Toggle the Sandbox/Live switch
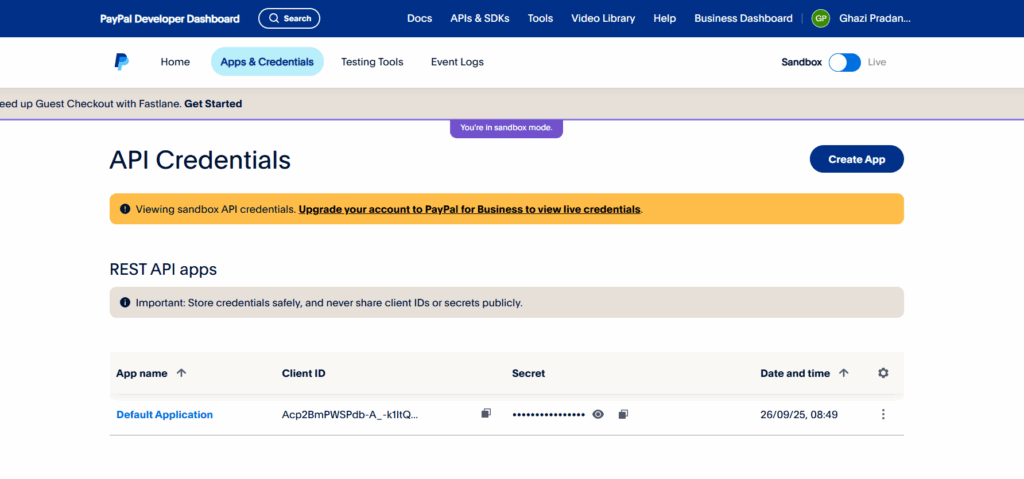 pyautogui.click(x=845, y=62)
